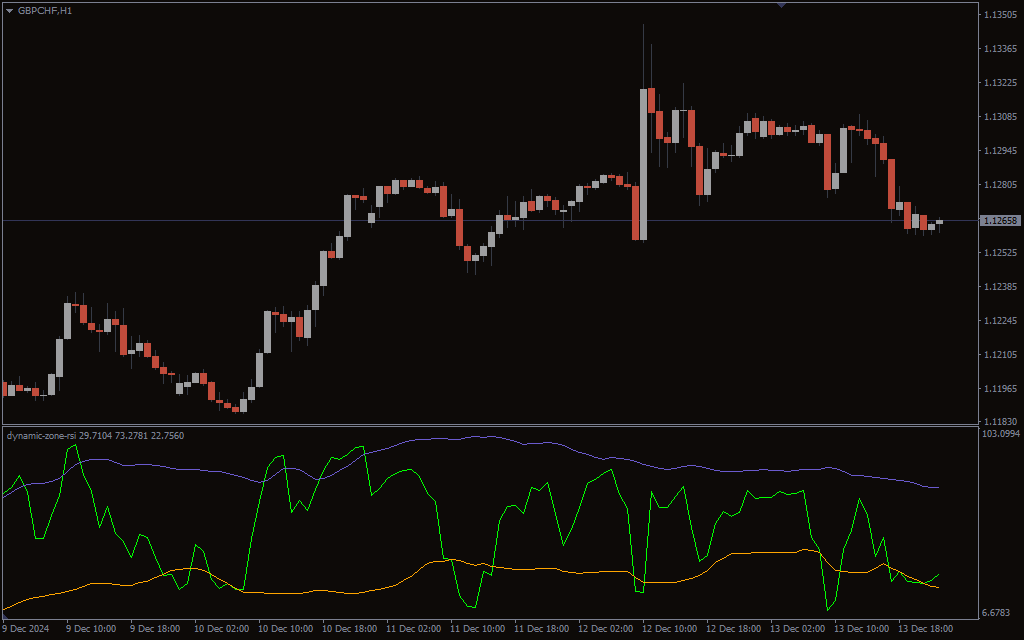Click the 9 Dec 2024 time axis label
Image resolution: width=1024 pixels, height=640 pixels.
(25, 629)
